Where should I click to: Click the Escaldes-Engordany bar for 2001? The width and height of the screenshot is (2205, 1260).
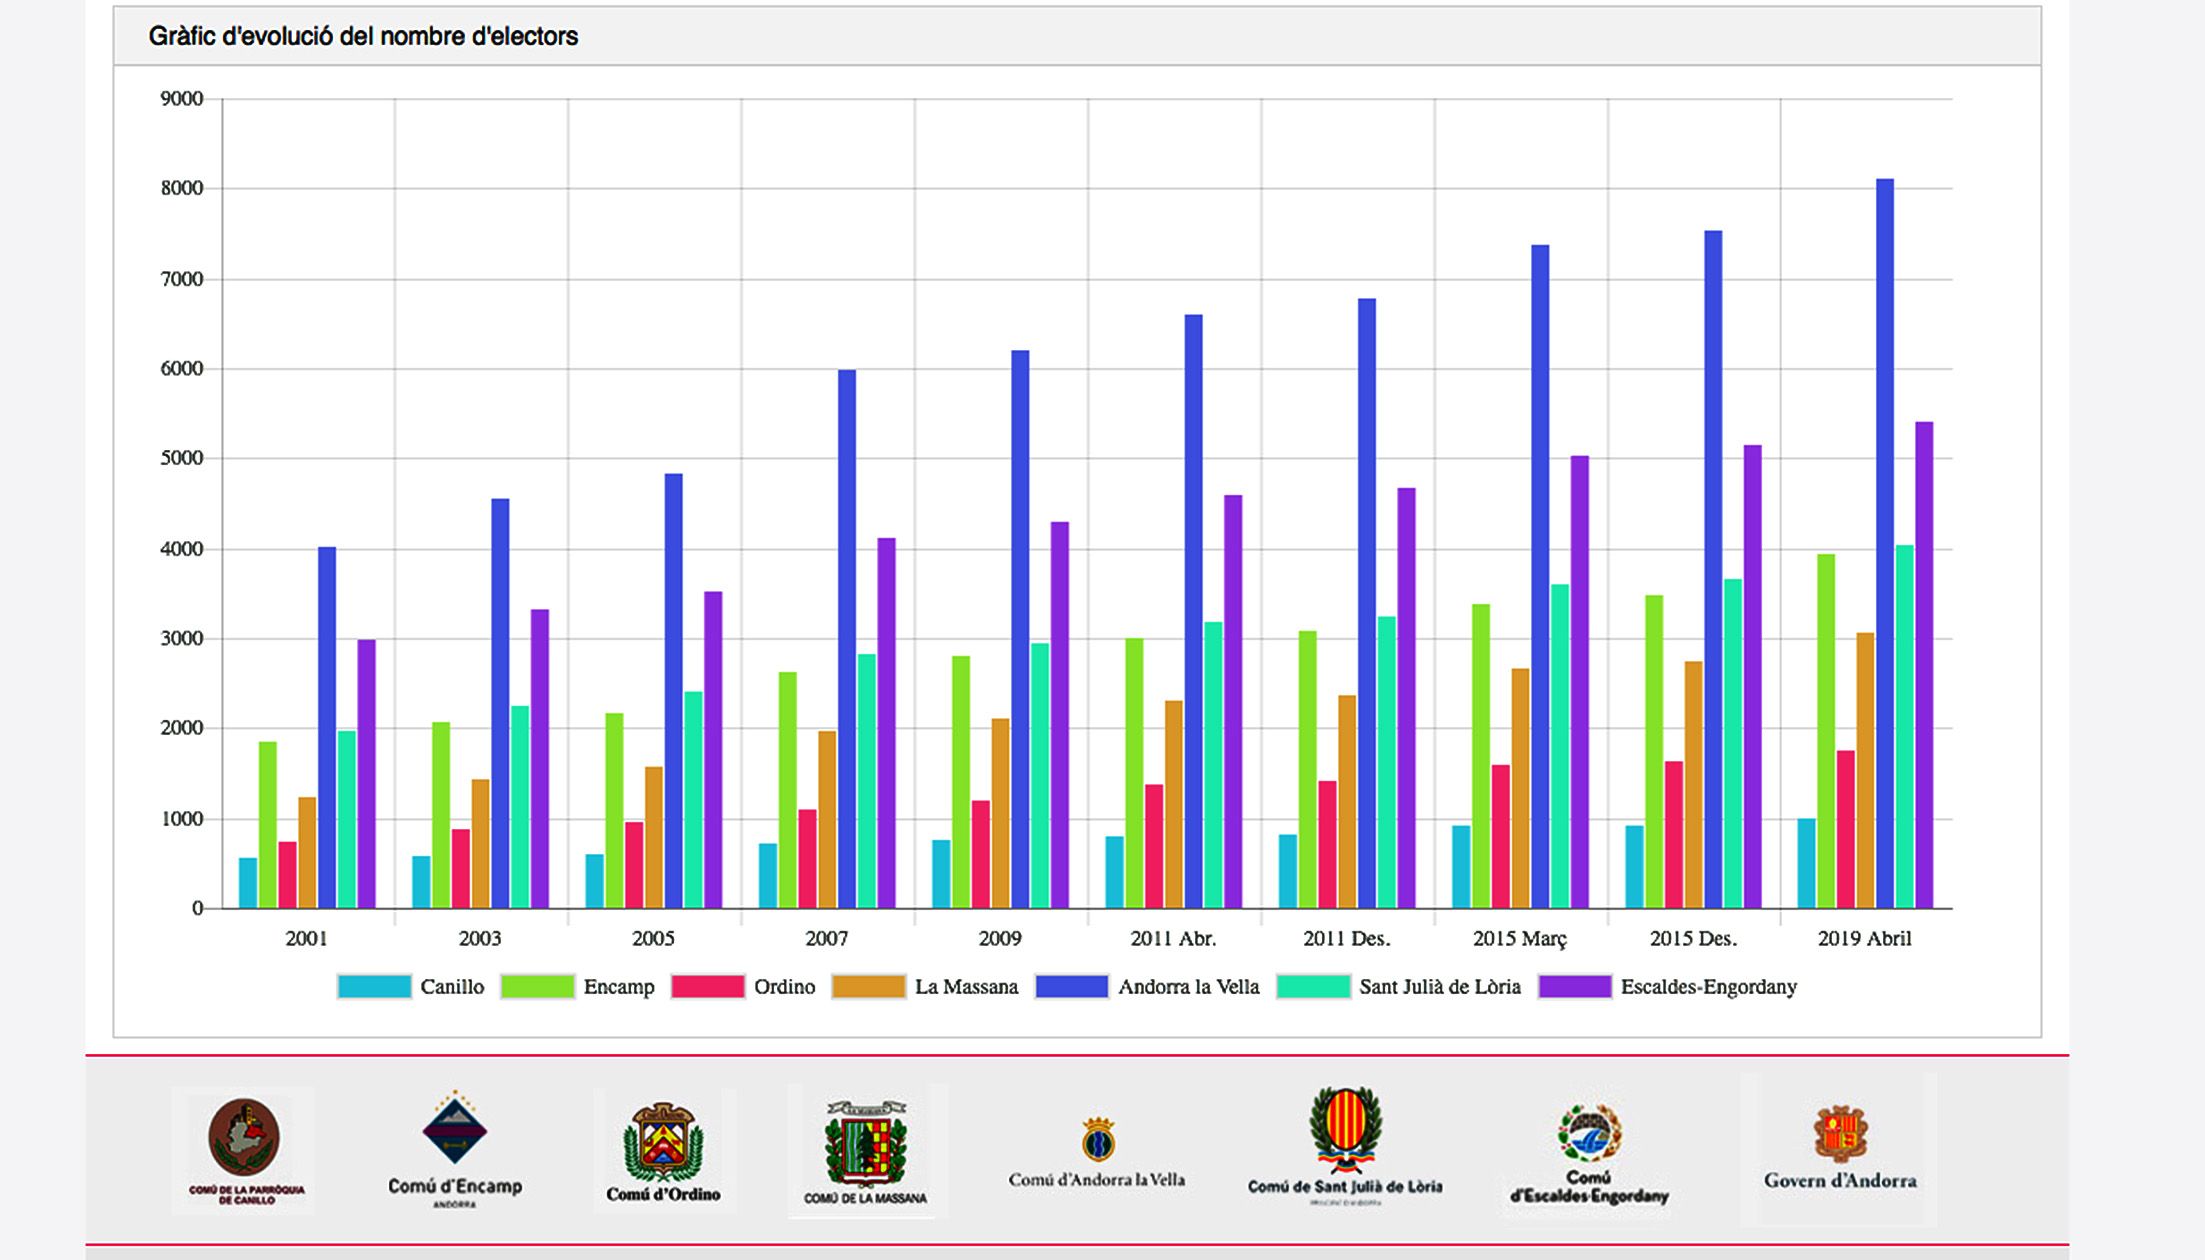367,773
